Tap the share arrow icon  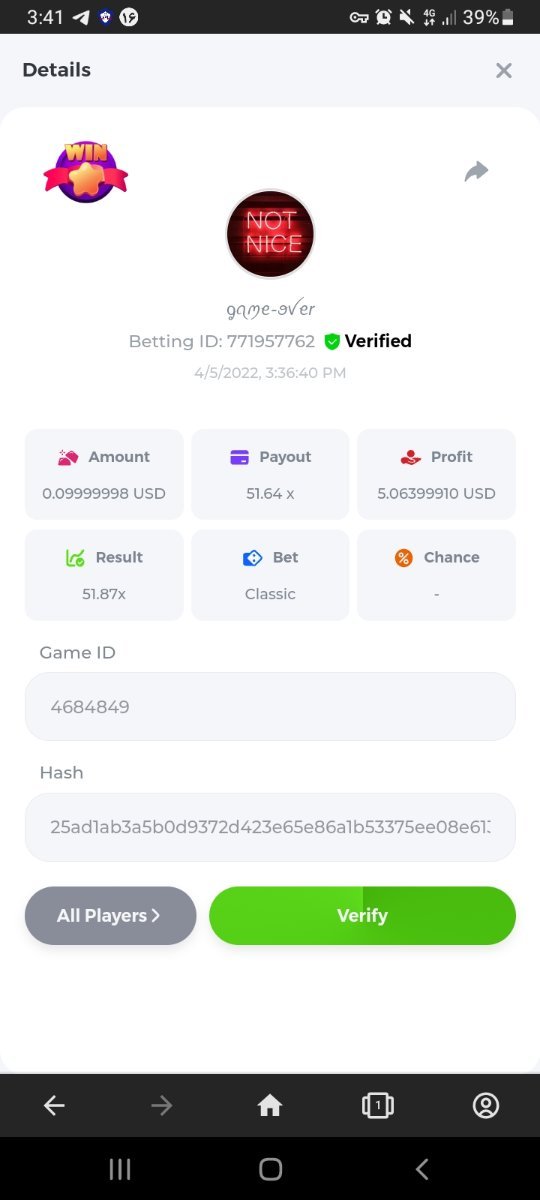tap(477, 172)
